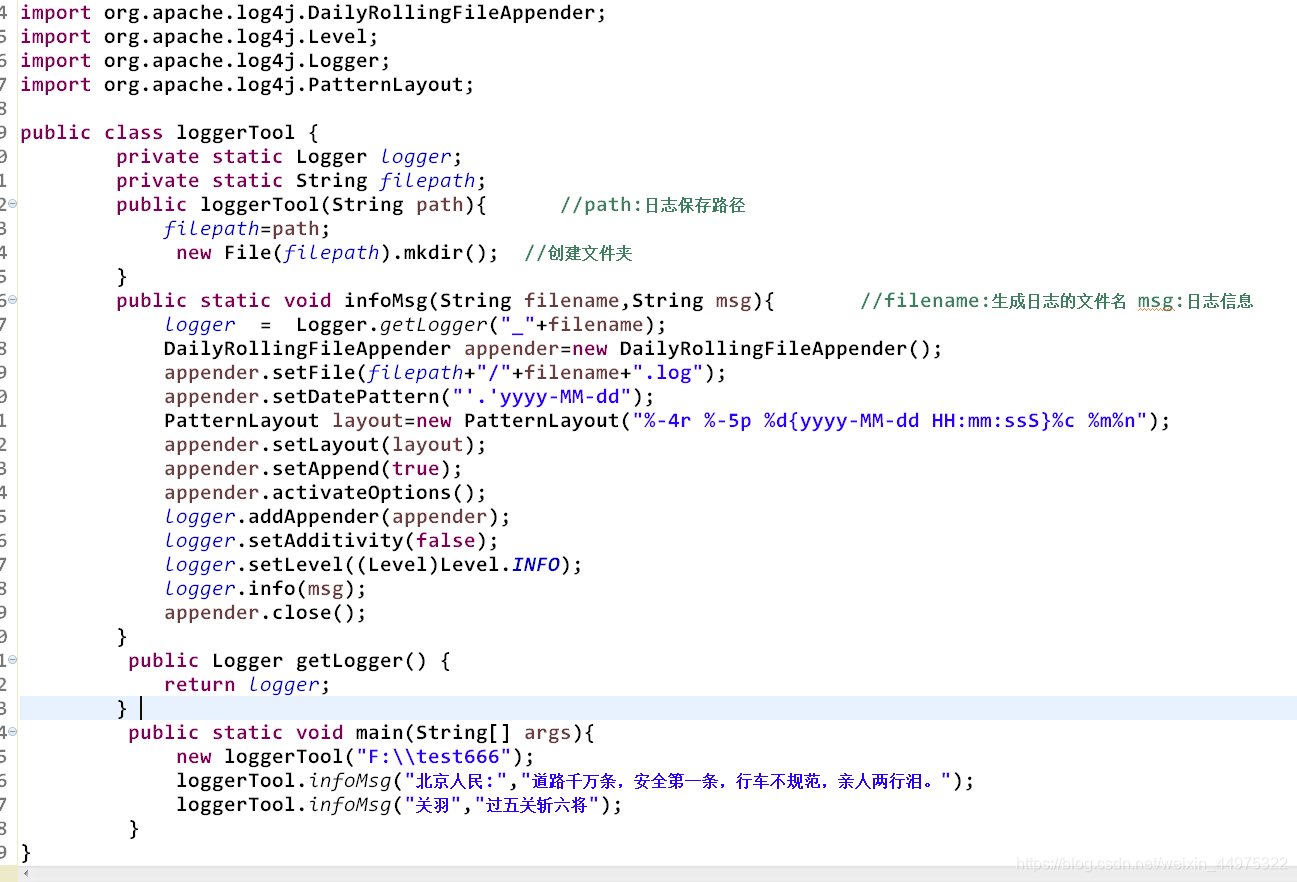
Task: Click the DailyRollingFileAppender import line
Action: coord(313,13)
